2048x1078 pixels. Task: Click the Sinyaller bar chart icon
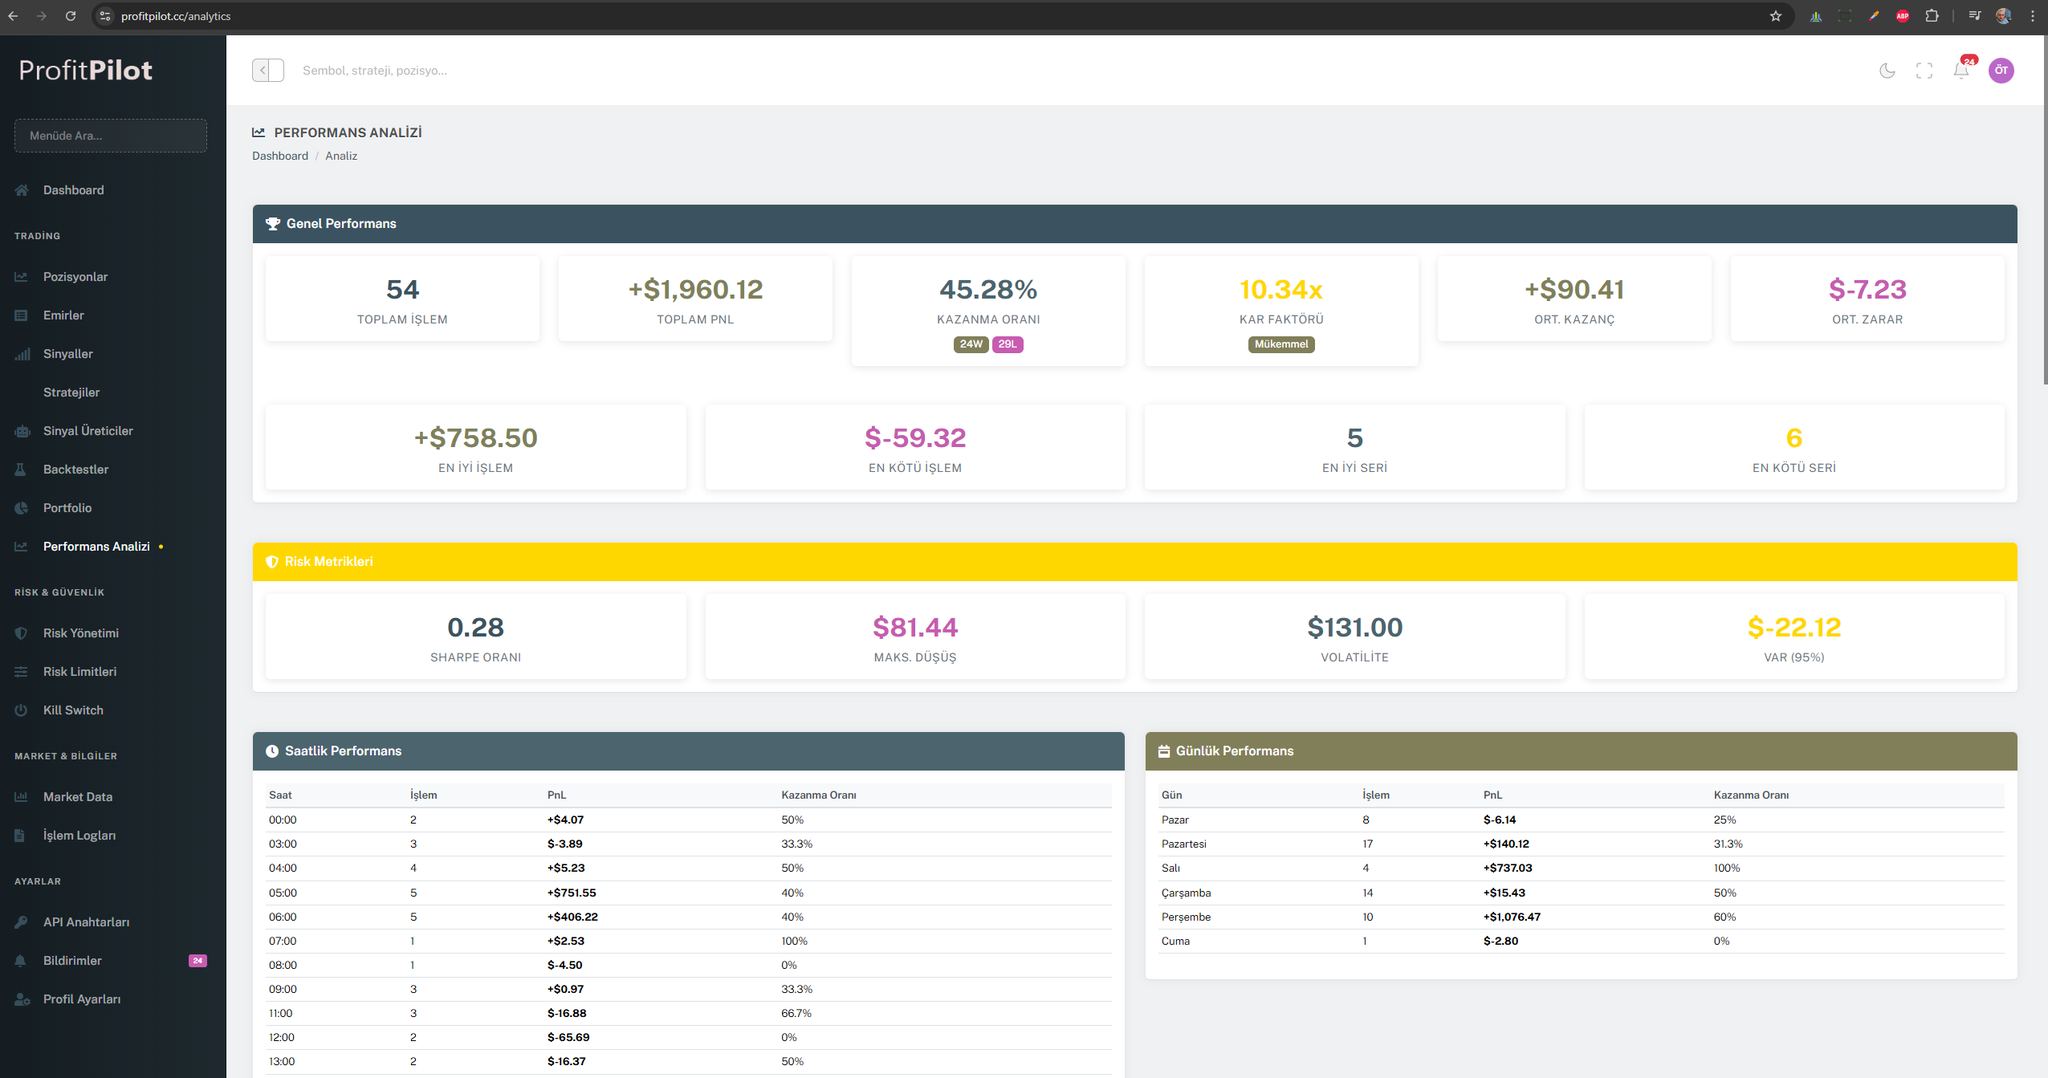click(x=22, y=354)
